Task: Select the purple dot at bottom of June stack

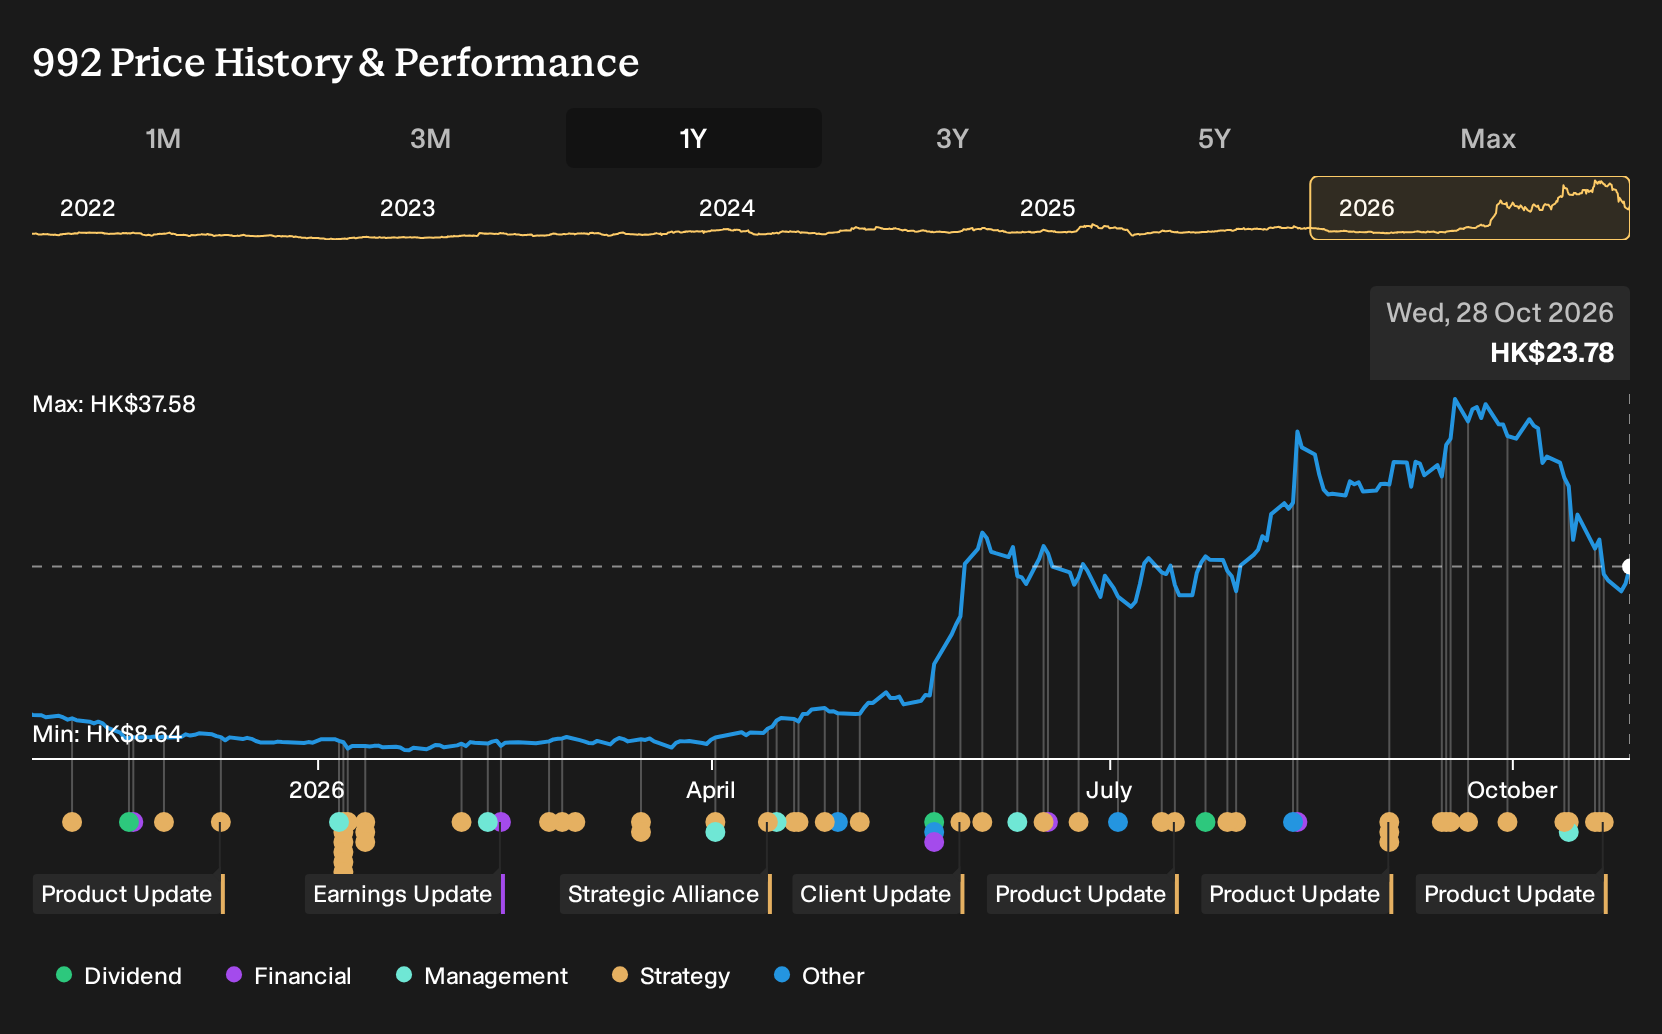Action: (934, 842)
